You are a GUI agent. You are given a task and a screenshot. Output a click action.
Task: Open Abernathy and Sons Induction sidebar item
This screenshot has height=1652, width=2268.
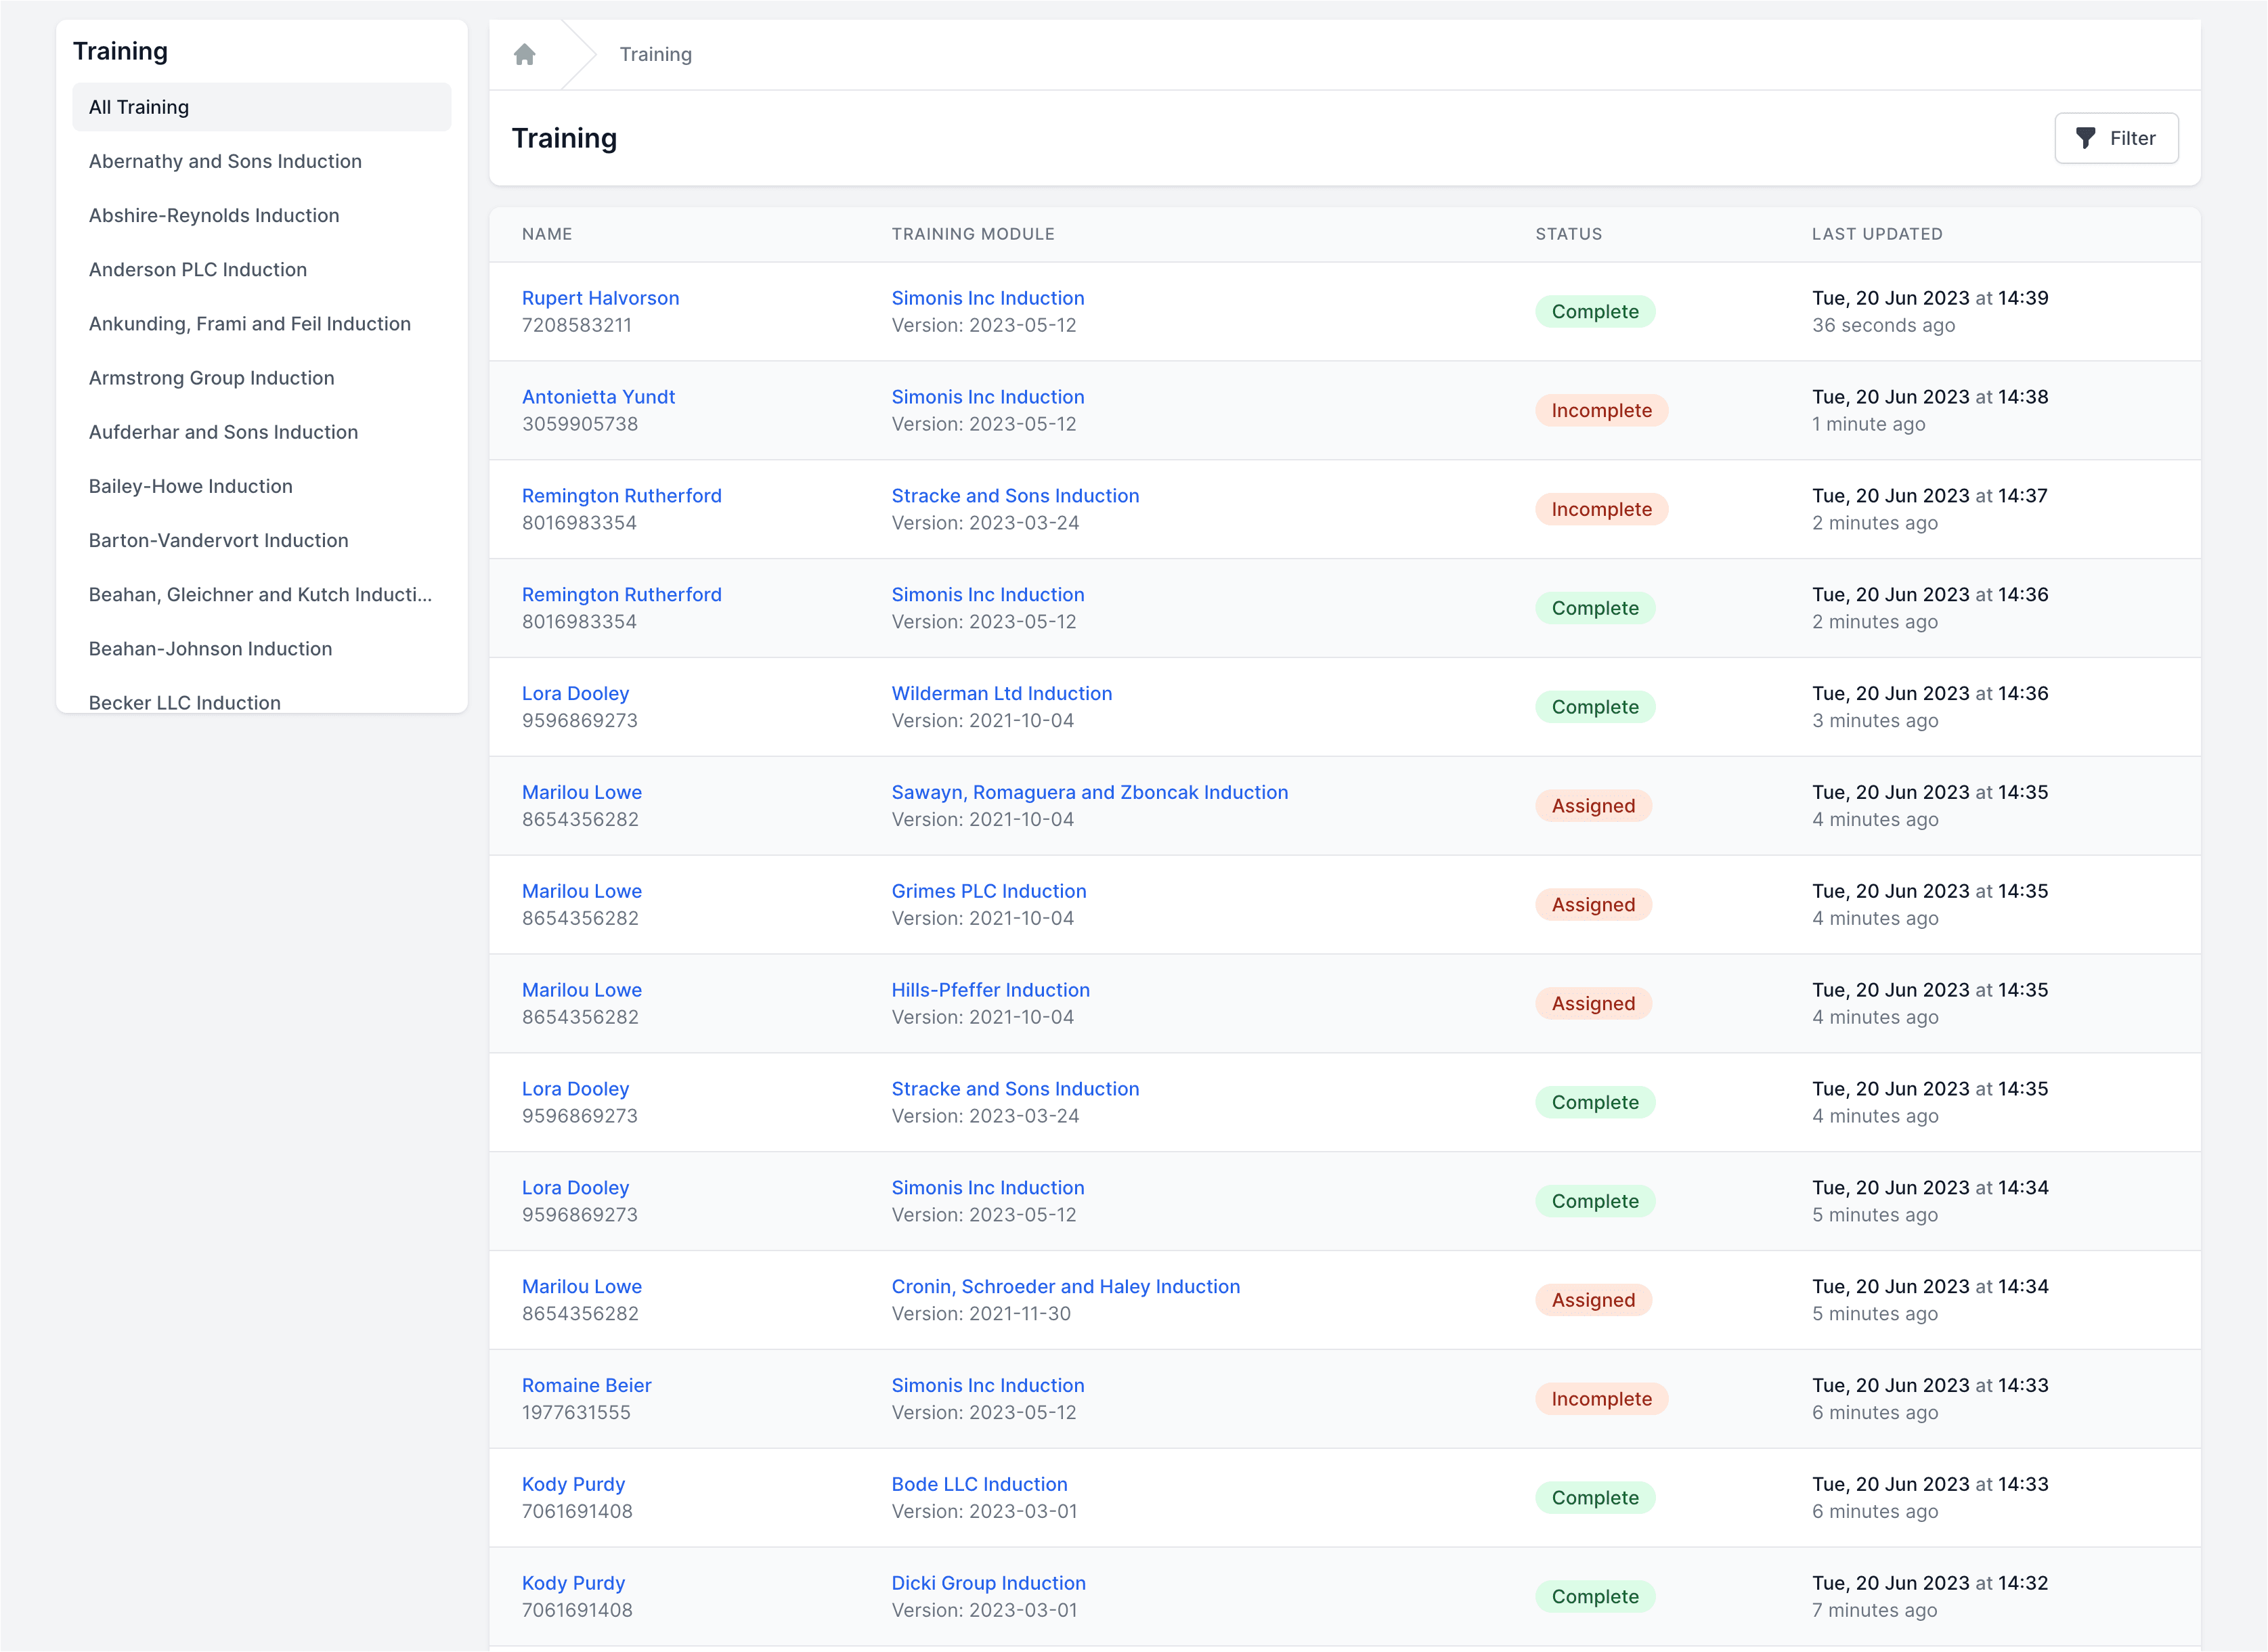pos(225,161)
